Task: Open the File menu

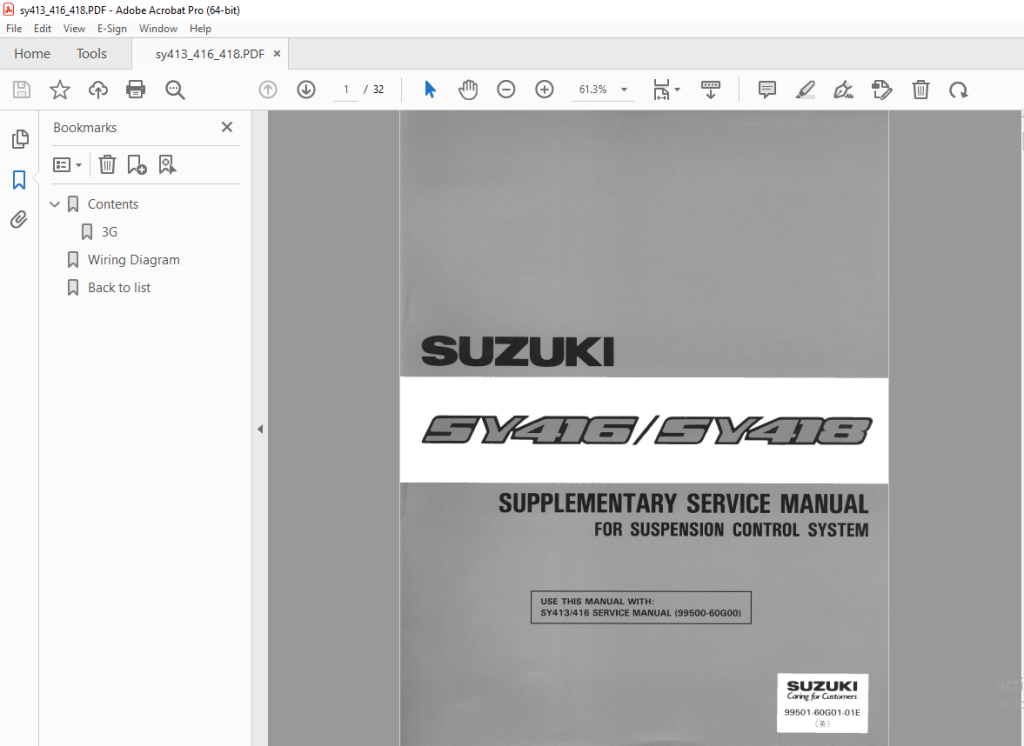Action: 14,29
